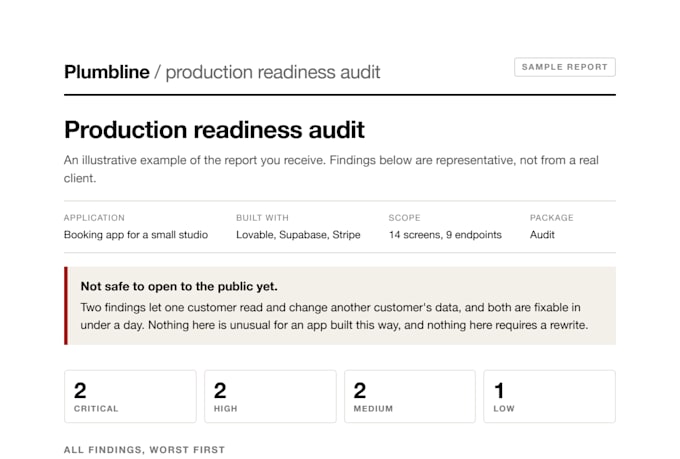Viewport: 680px width, 459px height.
Task: Click the Sample Report badge
Action: point(565,67)
